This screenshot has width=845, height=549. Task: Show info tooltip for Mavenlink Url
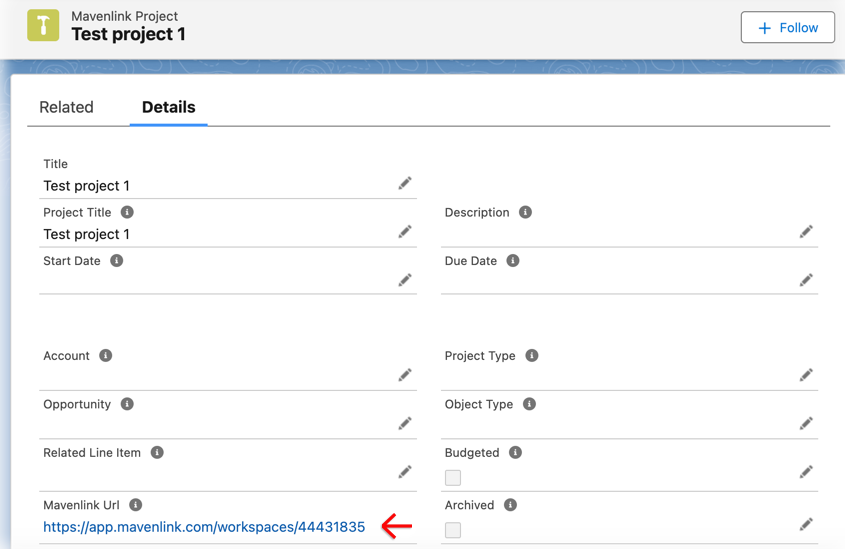click(136, 505)
